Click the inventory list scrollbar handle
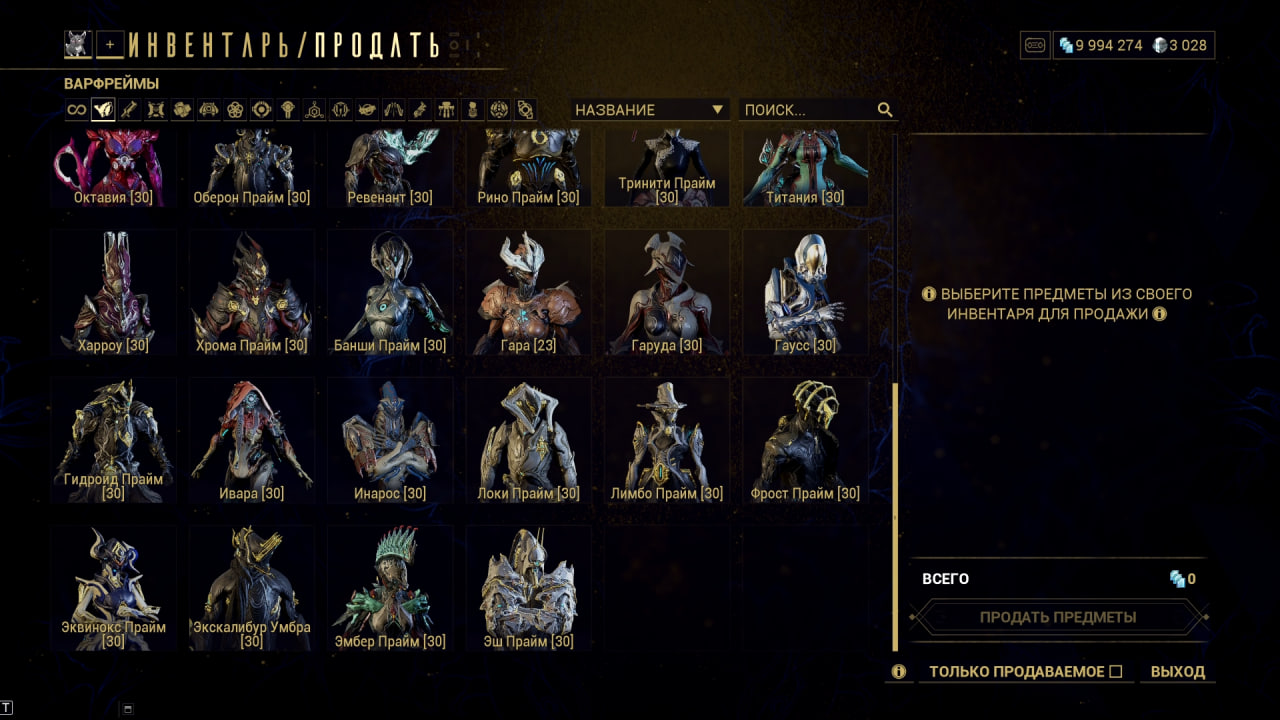The image size is (1280, 720). (x=895, y=517)
